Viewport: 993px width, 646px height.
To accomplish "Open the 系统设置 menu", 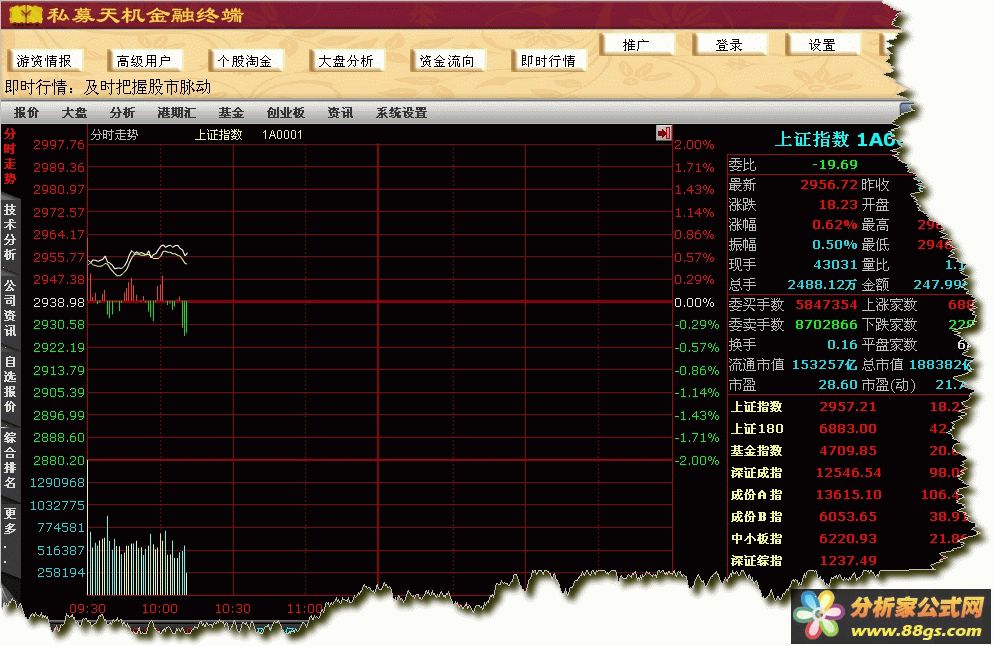I will click(x=402, y=113).
